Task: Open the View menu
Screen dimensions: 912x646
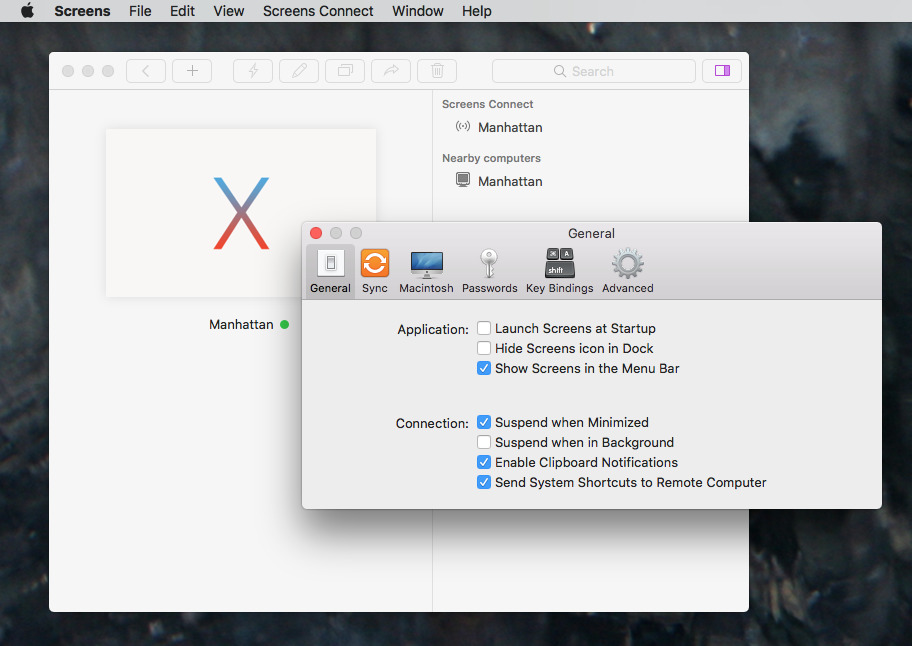Action: [229, 11]
